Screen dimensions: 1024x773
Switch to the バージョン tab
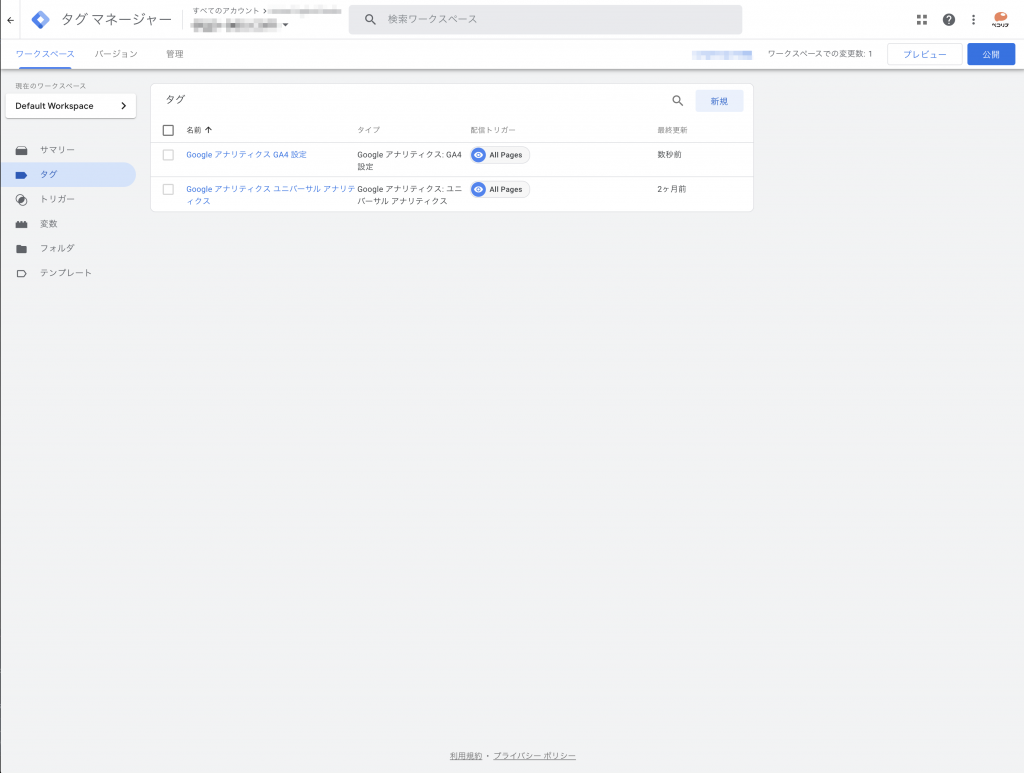[x=116, y=54]
